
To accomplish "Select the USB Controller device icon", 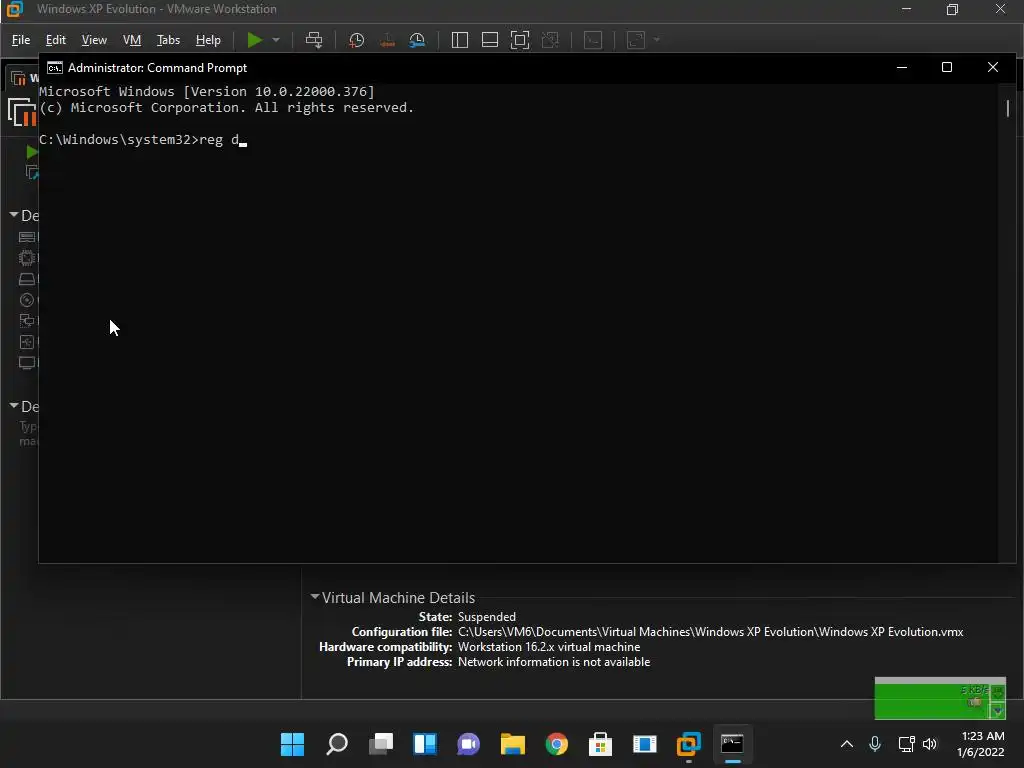I will pyautogui.click(x=27, y=342).
